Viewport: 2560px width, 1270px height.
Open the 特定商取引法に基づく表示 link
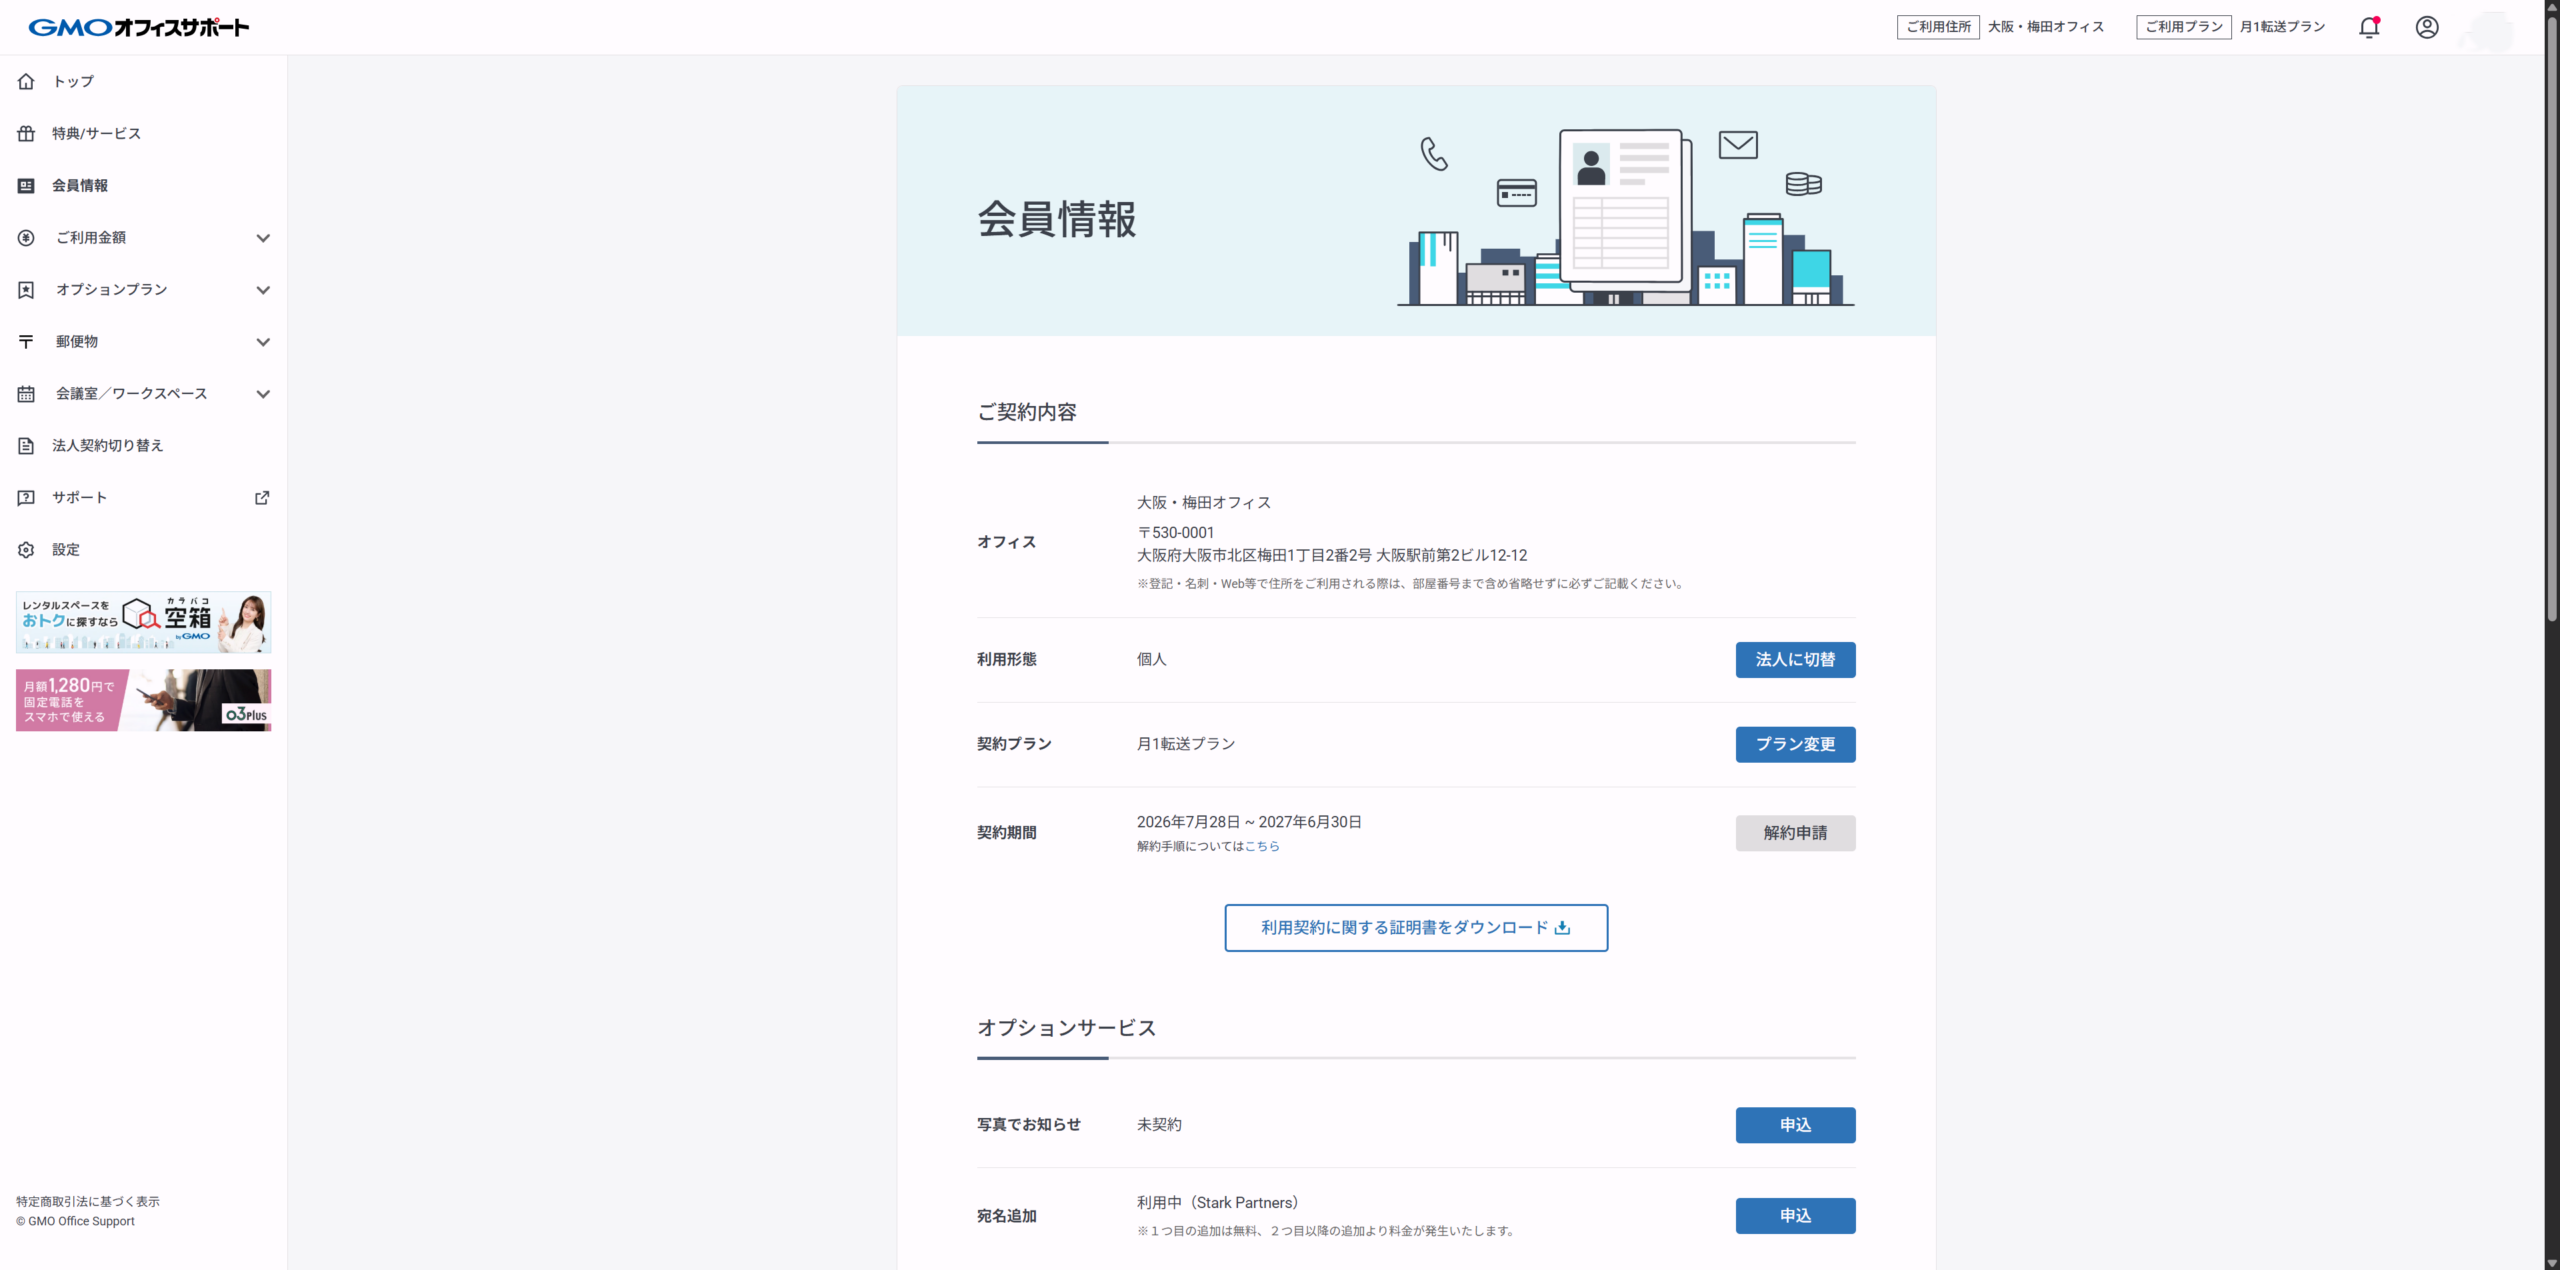tap(88, 1201)
